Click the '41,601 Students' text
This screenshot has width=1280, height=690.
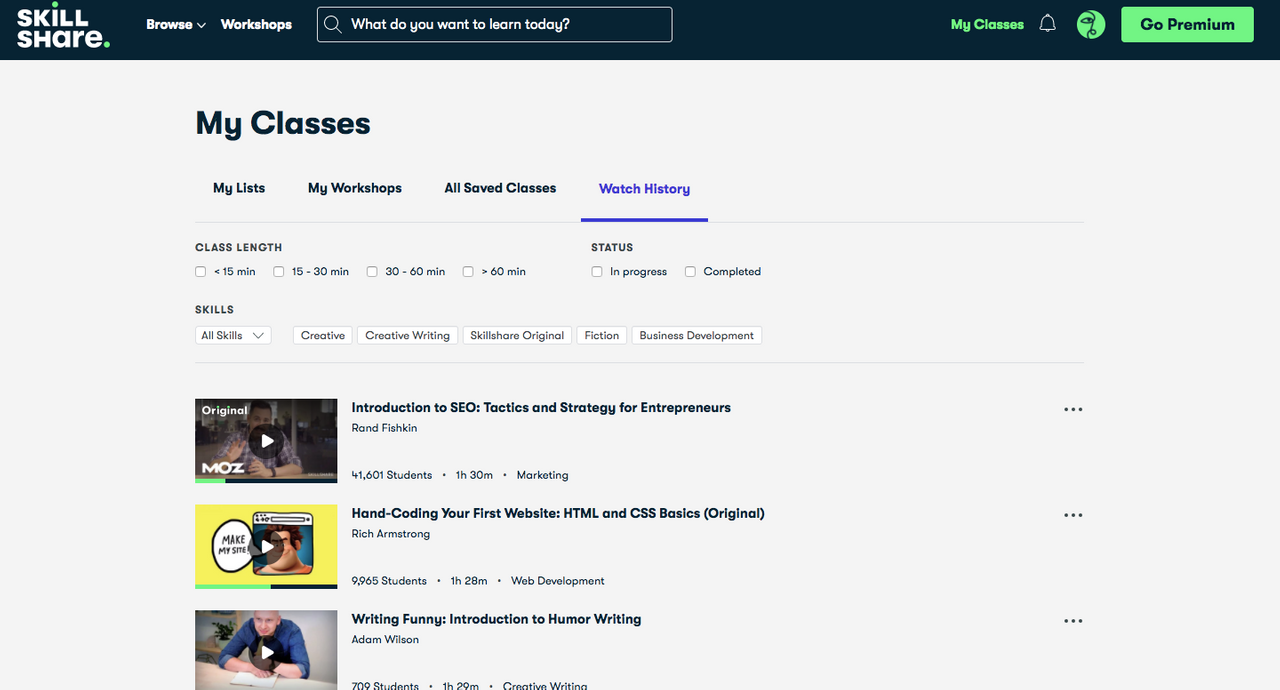(392, 475)
